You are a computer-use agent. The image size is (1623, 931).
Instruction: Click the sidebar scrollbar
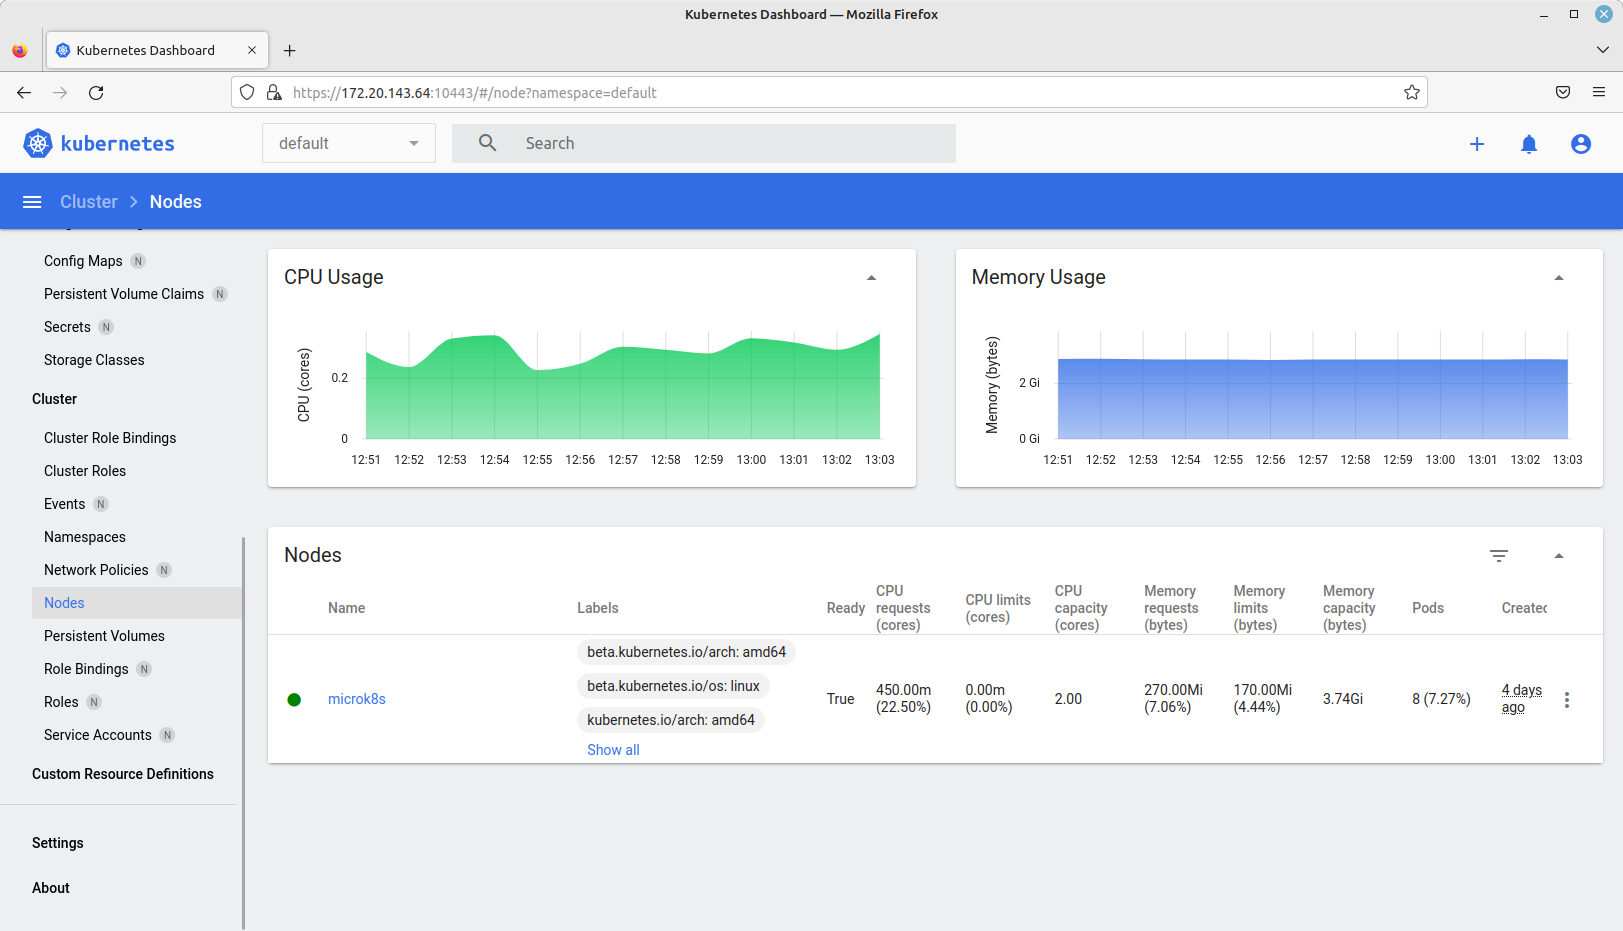(x=243, y=732)
